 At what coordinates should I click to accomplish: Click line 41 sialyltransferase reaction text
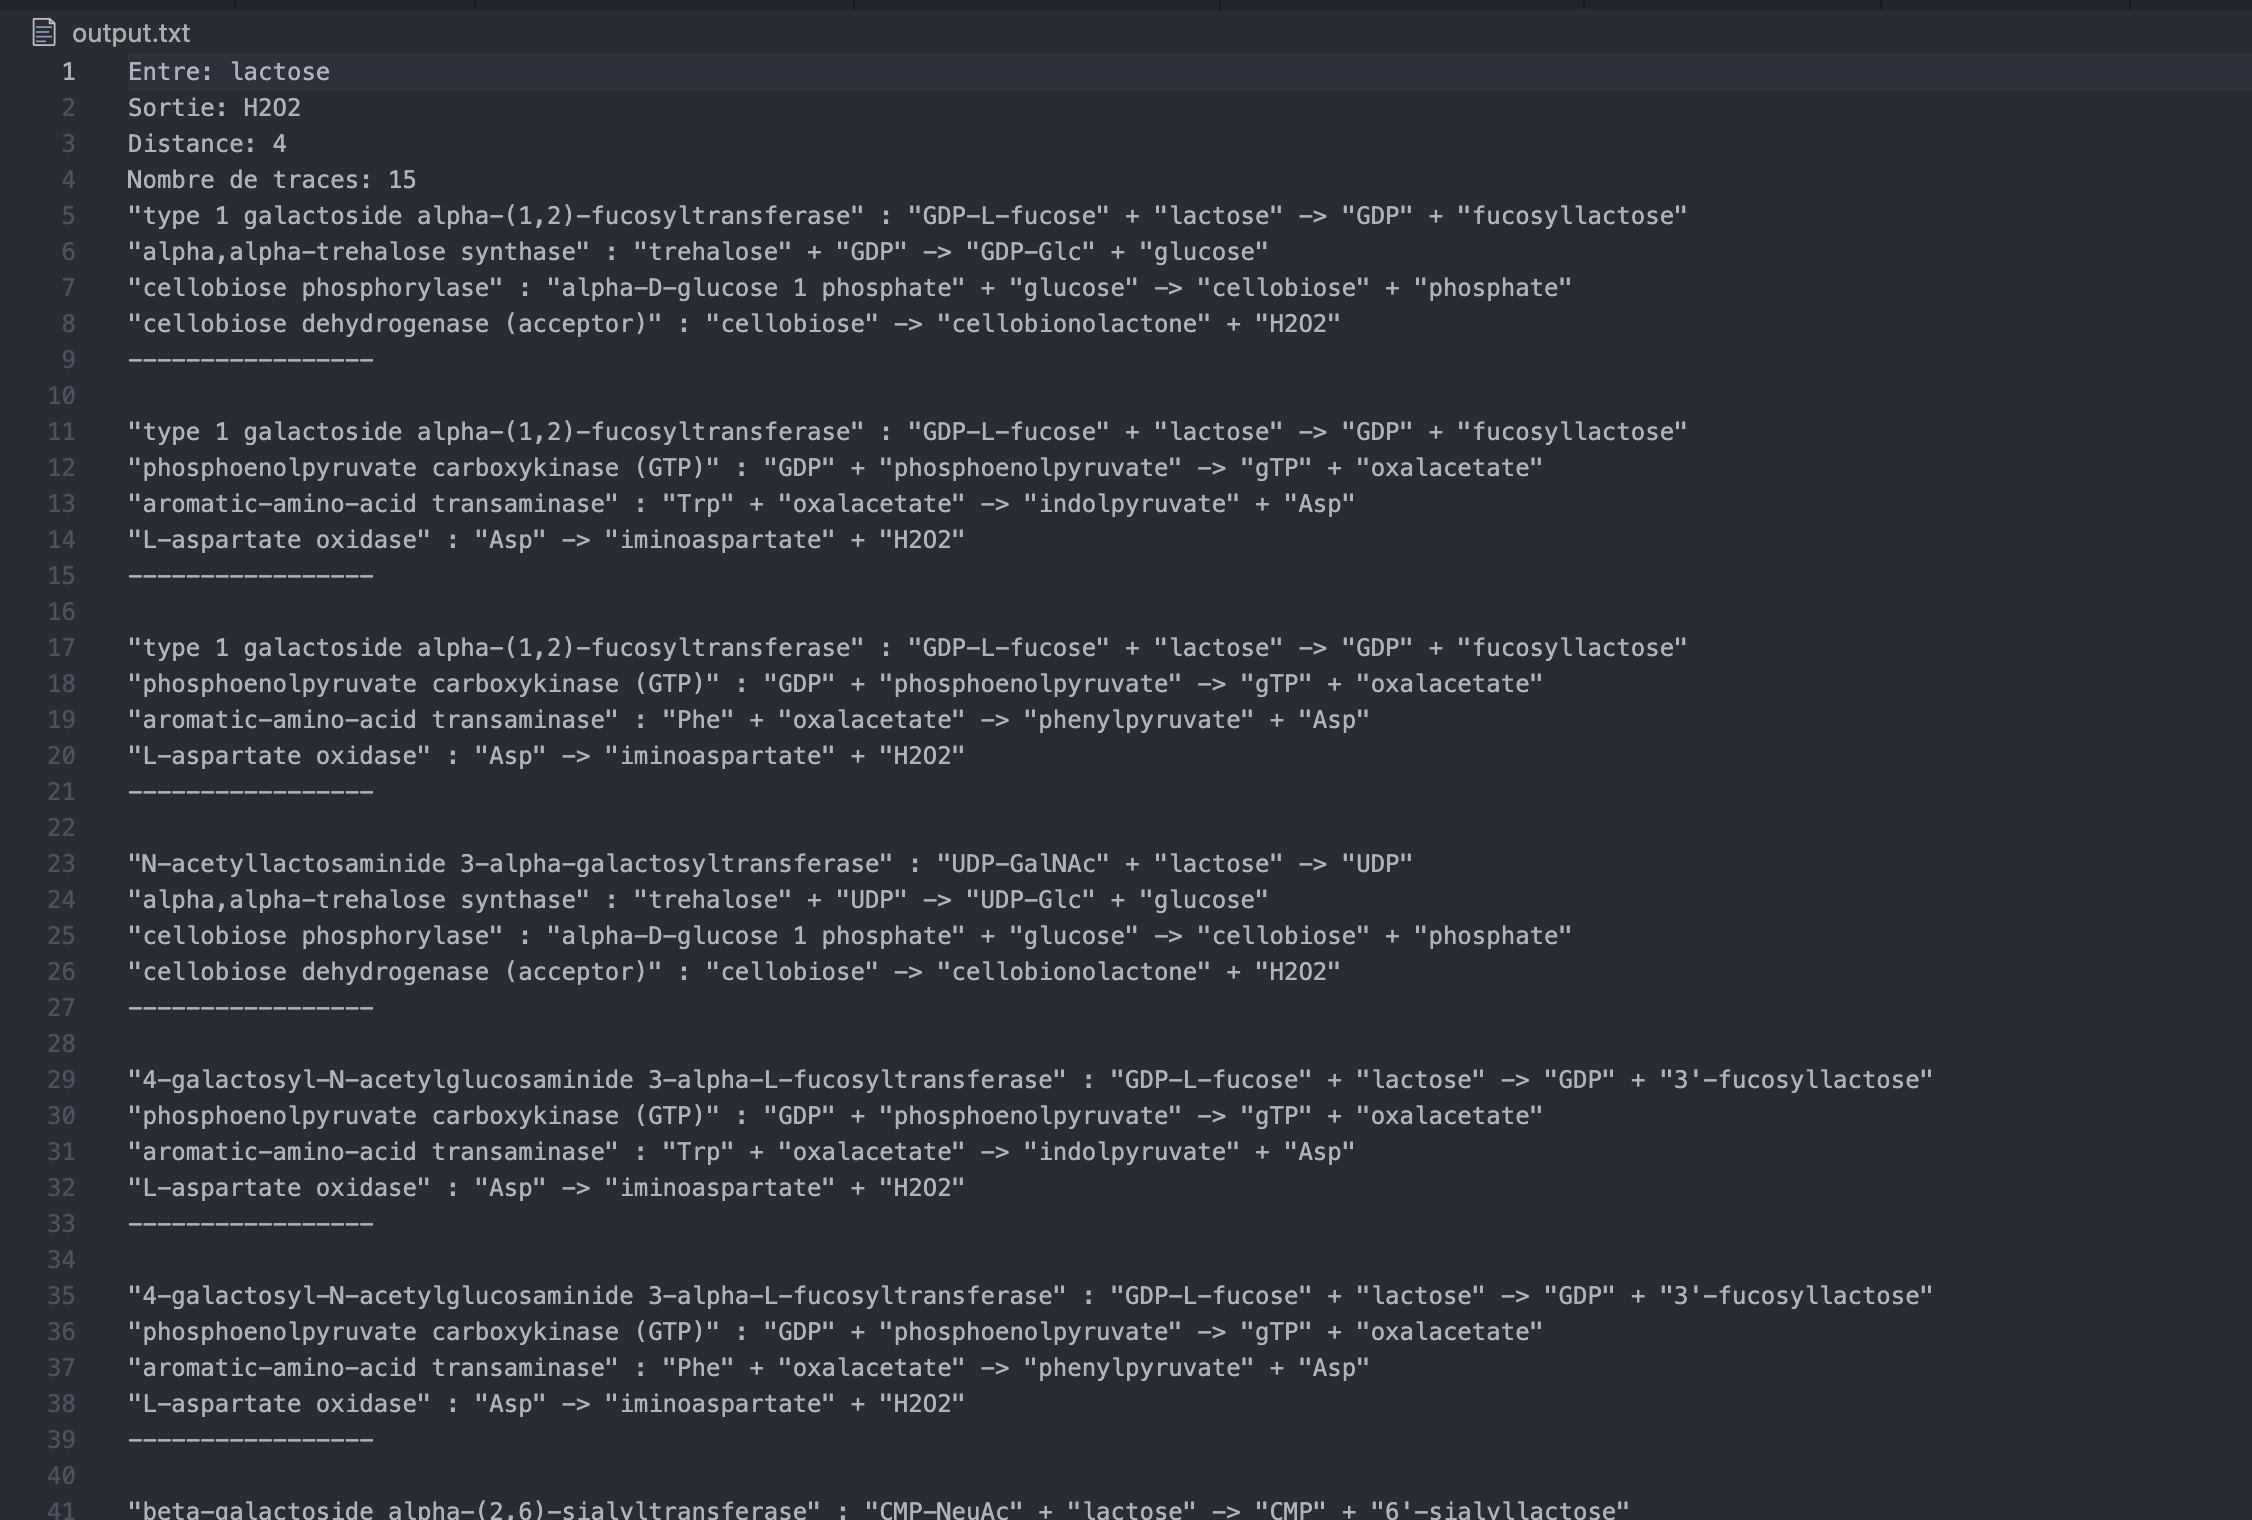coord(878,1509)
